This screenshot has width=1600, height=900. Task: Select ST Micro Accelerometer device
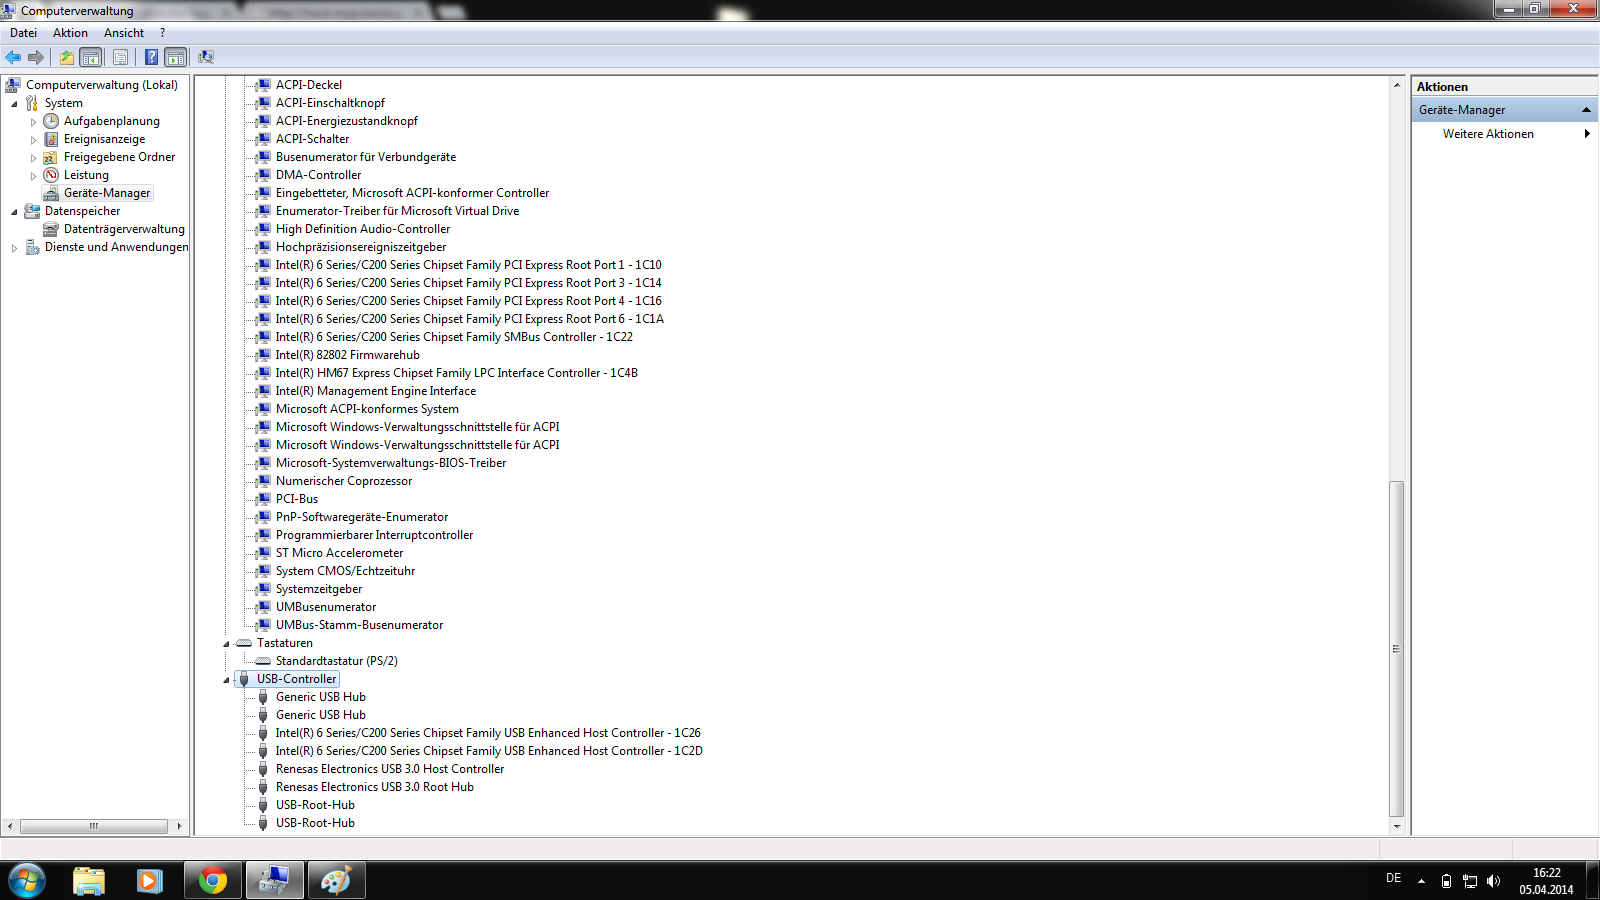pos(340,553)
